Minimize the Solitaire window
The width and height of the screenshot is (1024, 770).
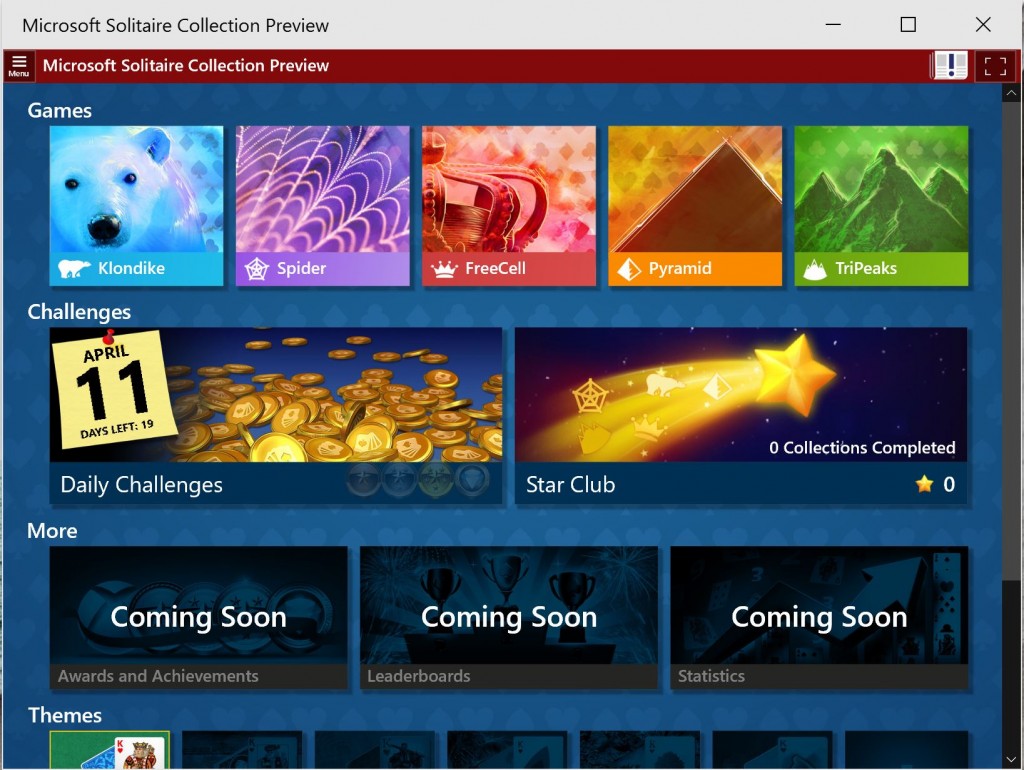click(x=833, y=25)
